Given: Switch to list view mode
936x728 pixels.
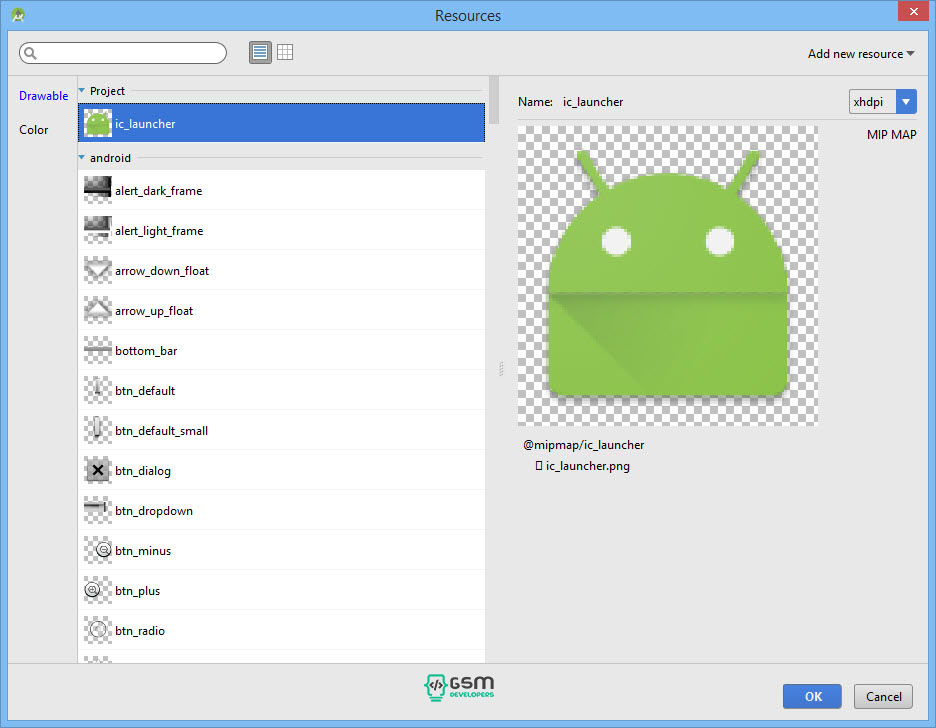Looking at the screenshot, I should tap(260, 53).
